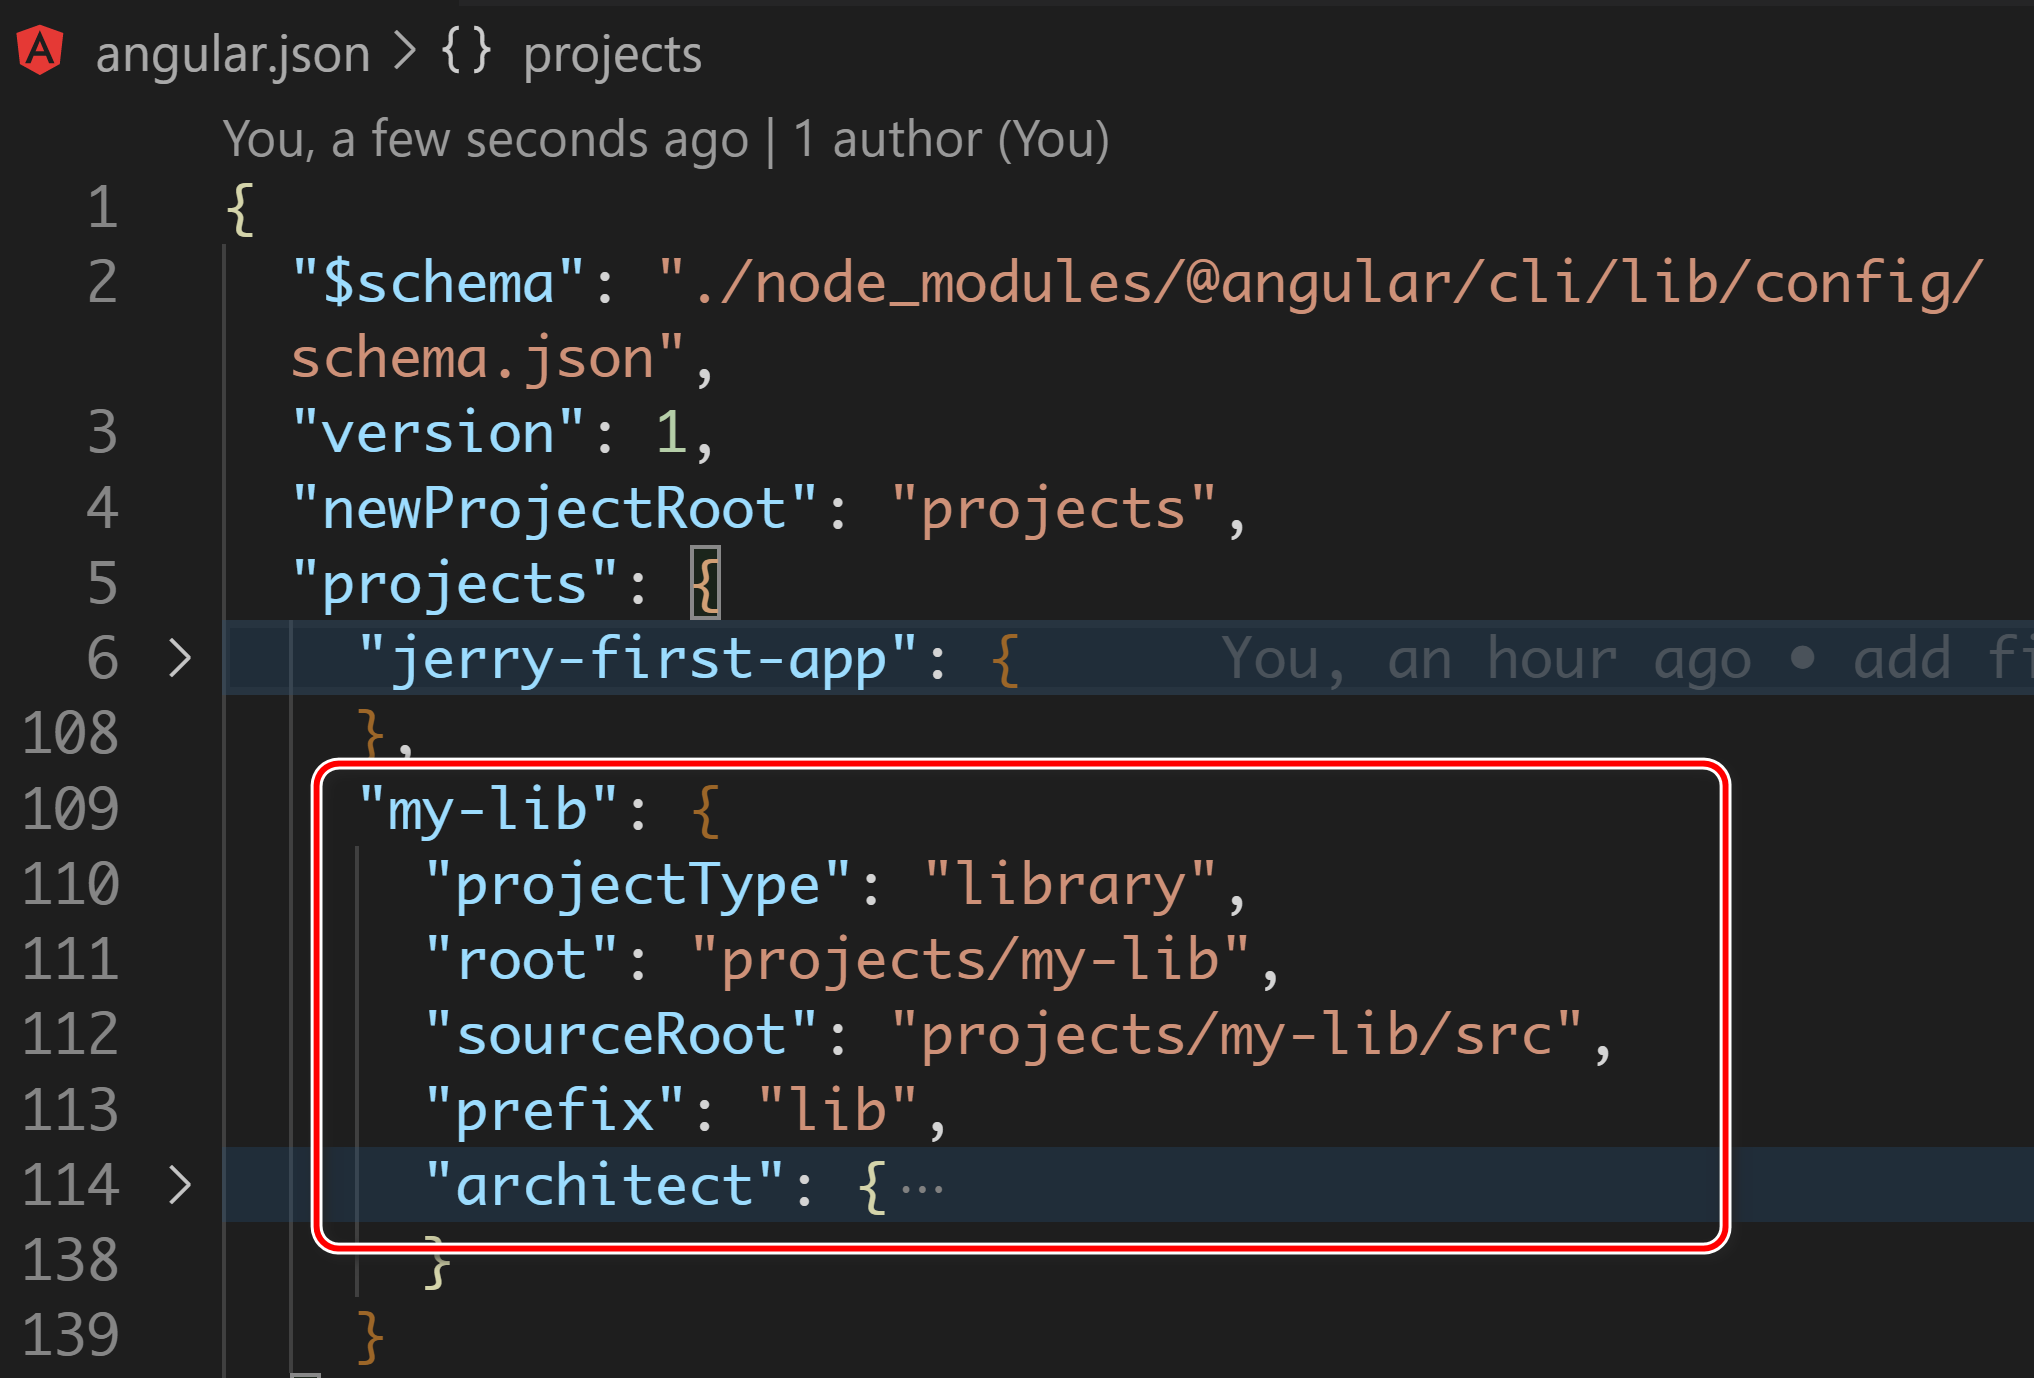This screenshot has width=2034, height=1378.
Task: Click the version value 1
Action: click(x=670, y=434)
